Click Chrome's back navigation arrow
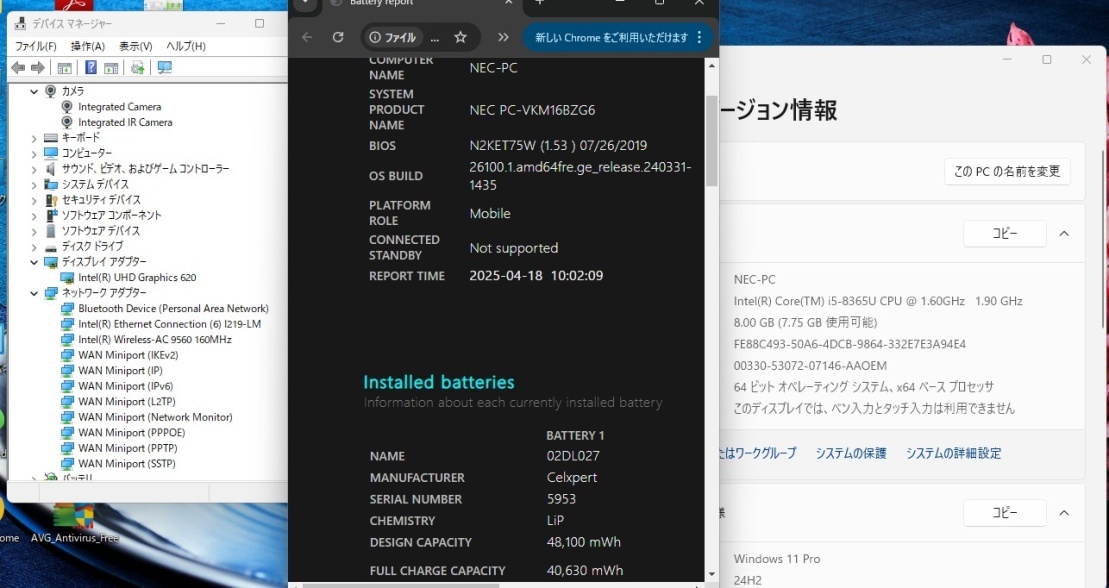 307,36
